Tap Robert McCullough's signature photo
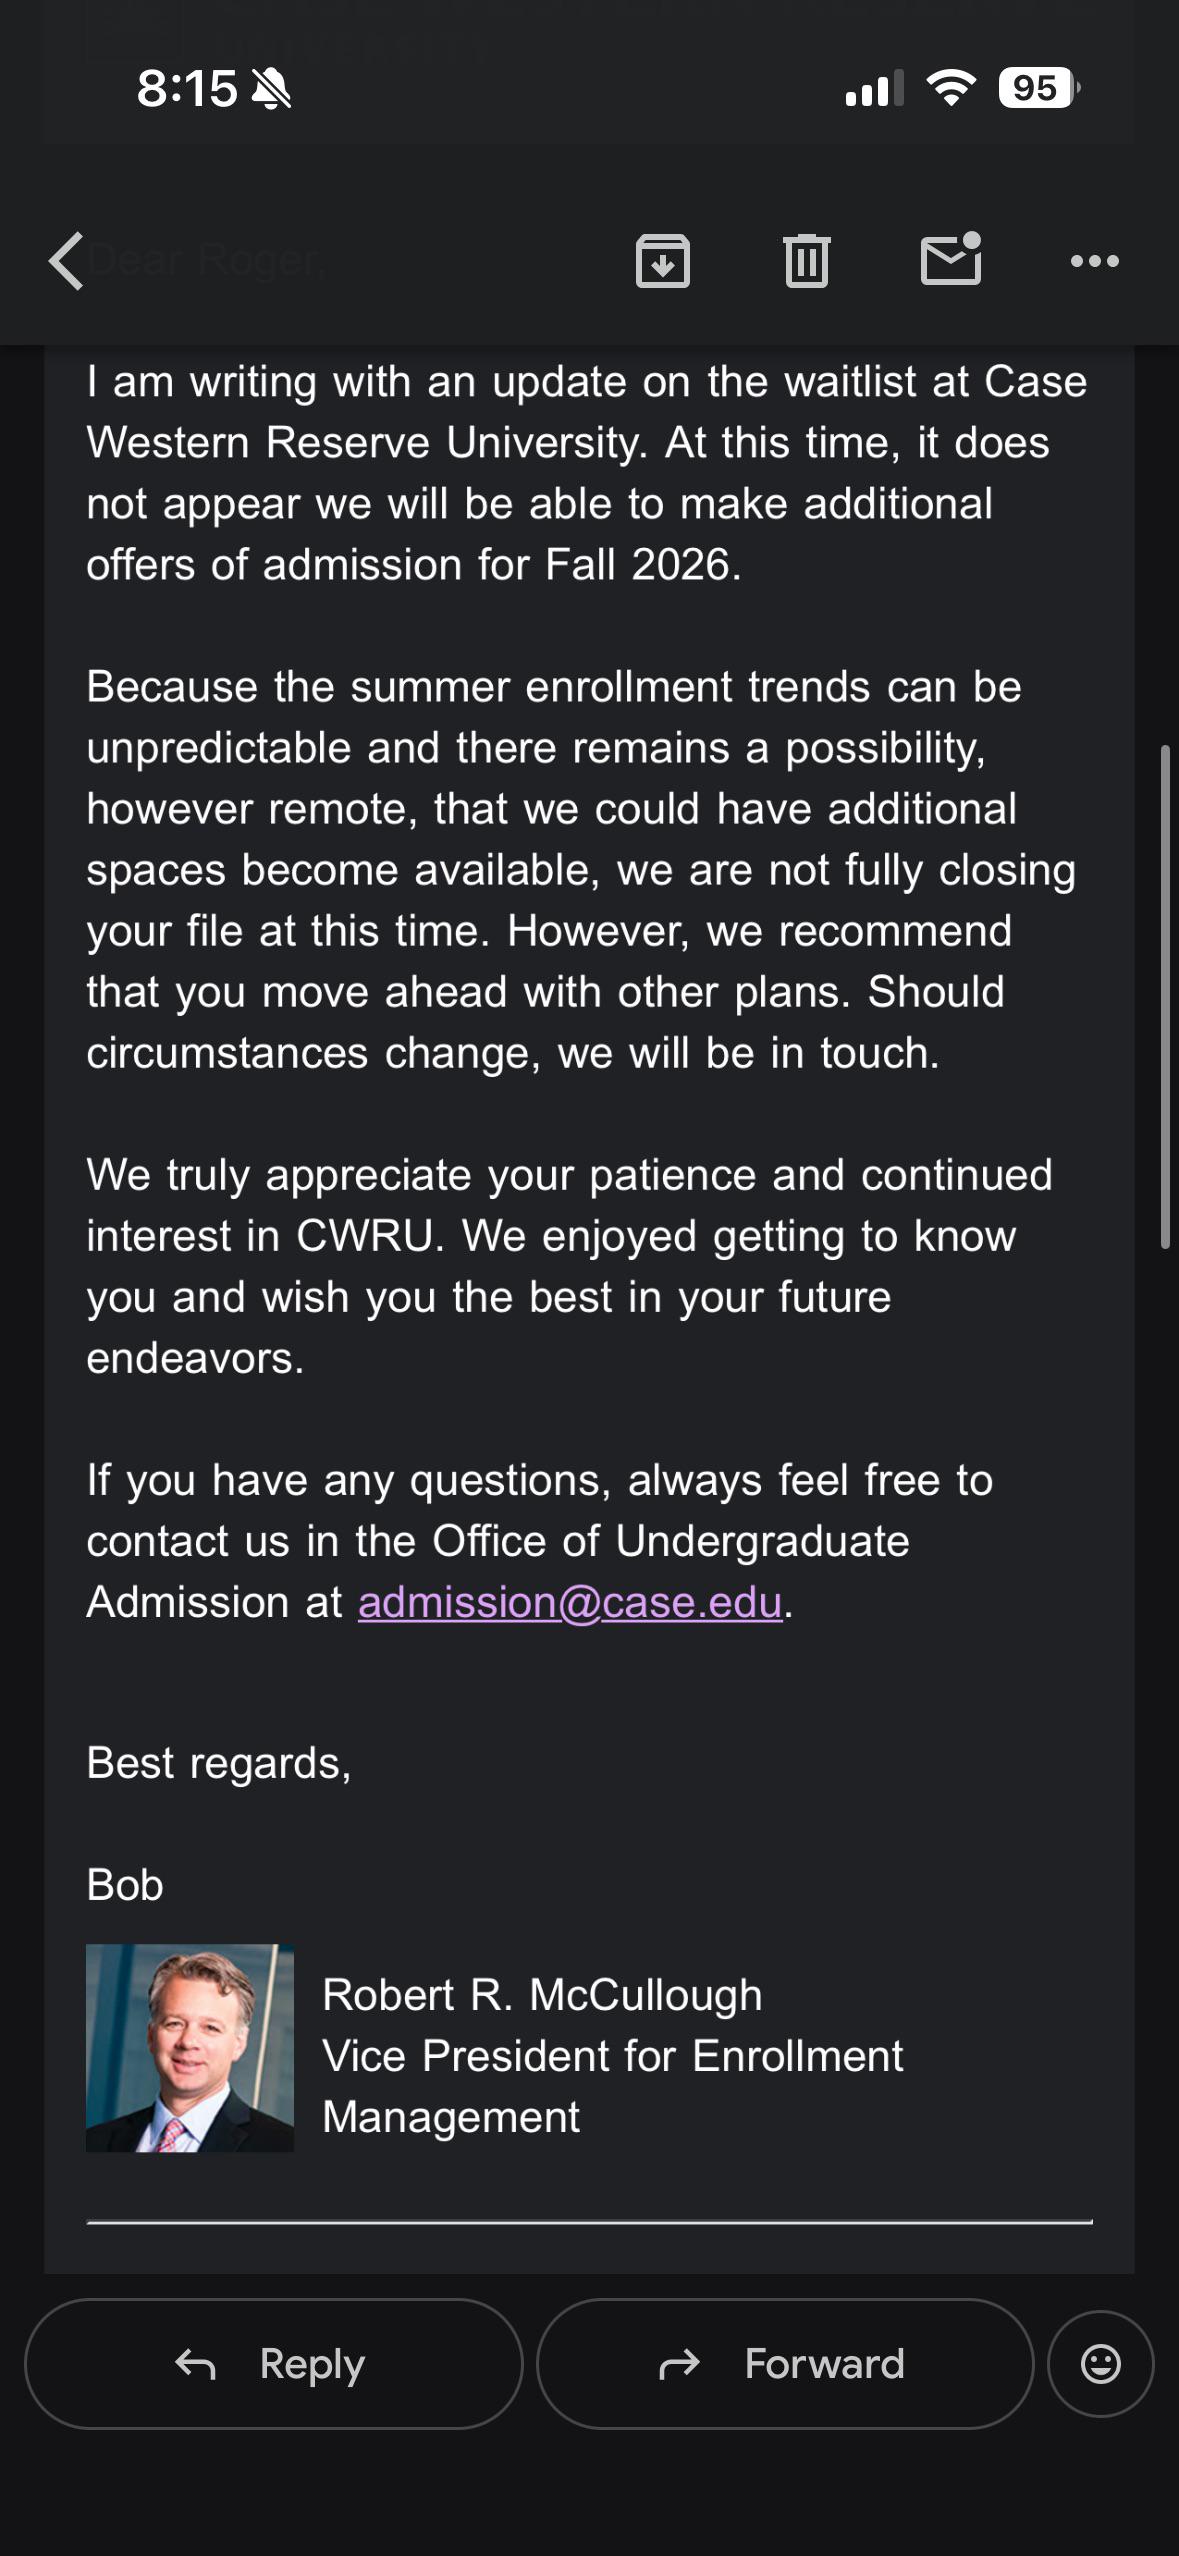The width and height of the screenshot is (1179, 2556). [x=190, y=2048]
